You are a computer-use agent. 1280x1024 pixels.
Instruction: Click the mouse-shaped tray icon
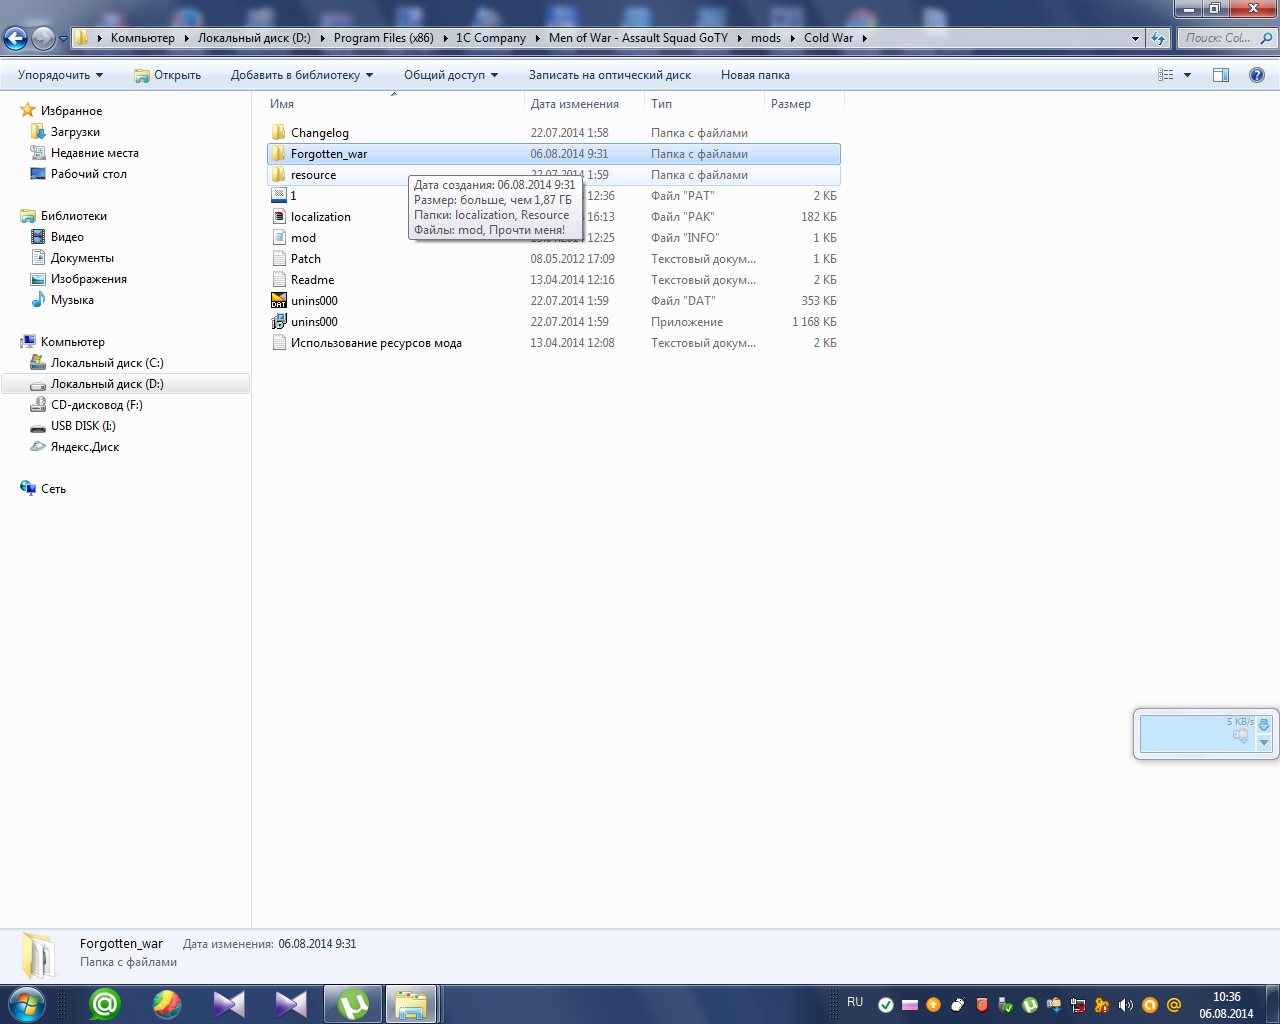tap(958, 1005)
